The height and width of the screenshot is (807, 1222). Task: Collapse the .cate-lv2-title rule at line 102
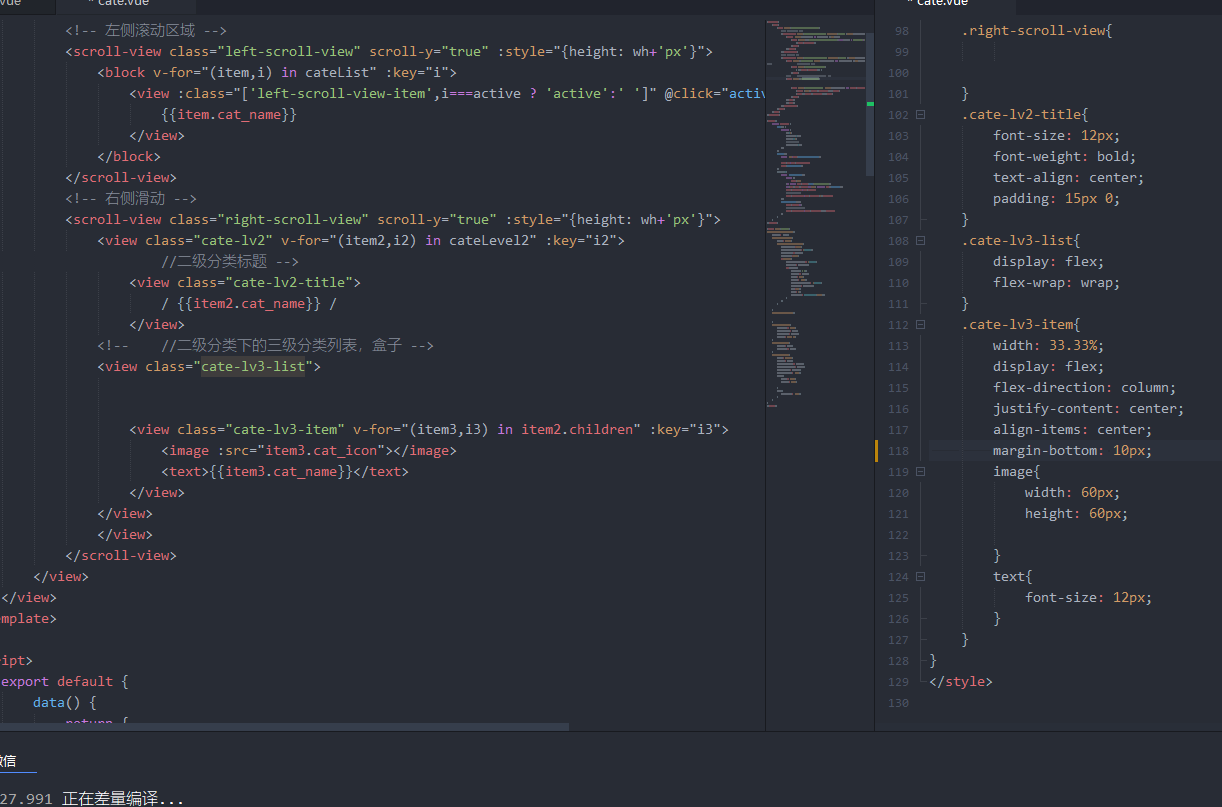click(920, 114)
